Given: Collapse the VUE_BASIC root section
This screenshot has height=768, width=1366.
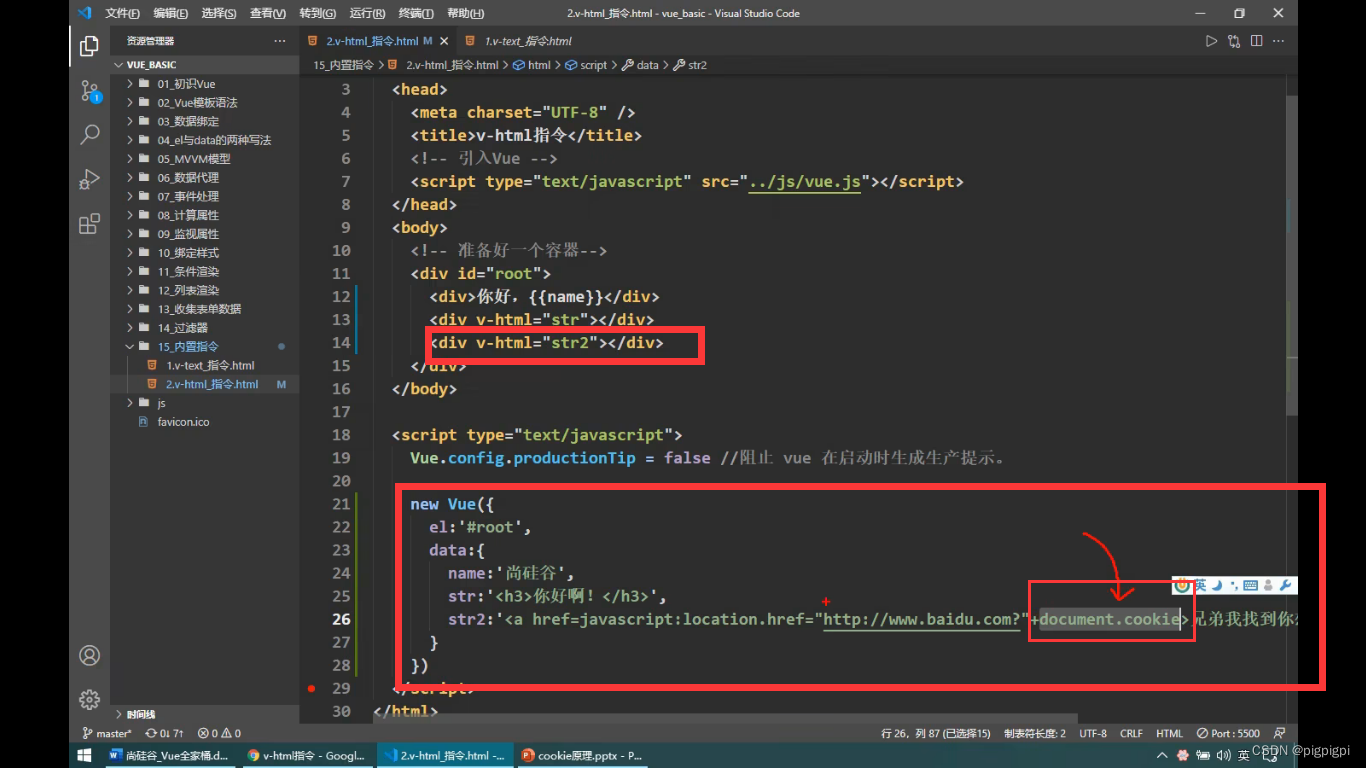Looking at the screenshot, I should point(152,65).
